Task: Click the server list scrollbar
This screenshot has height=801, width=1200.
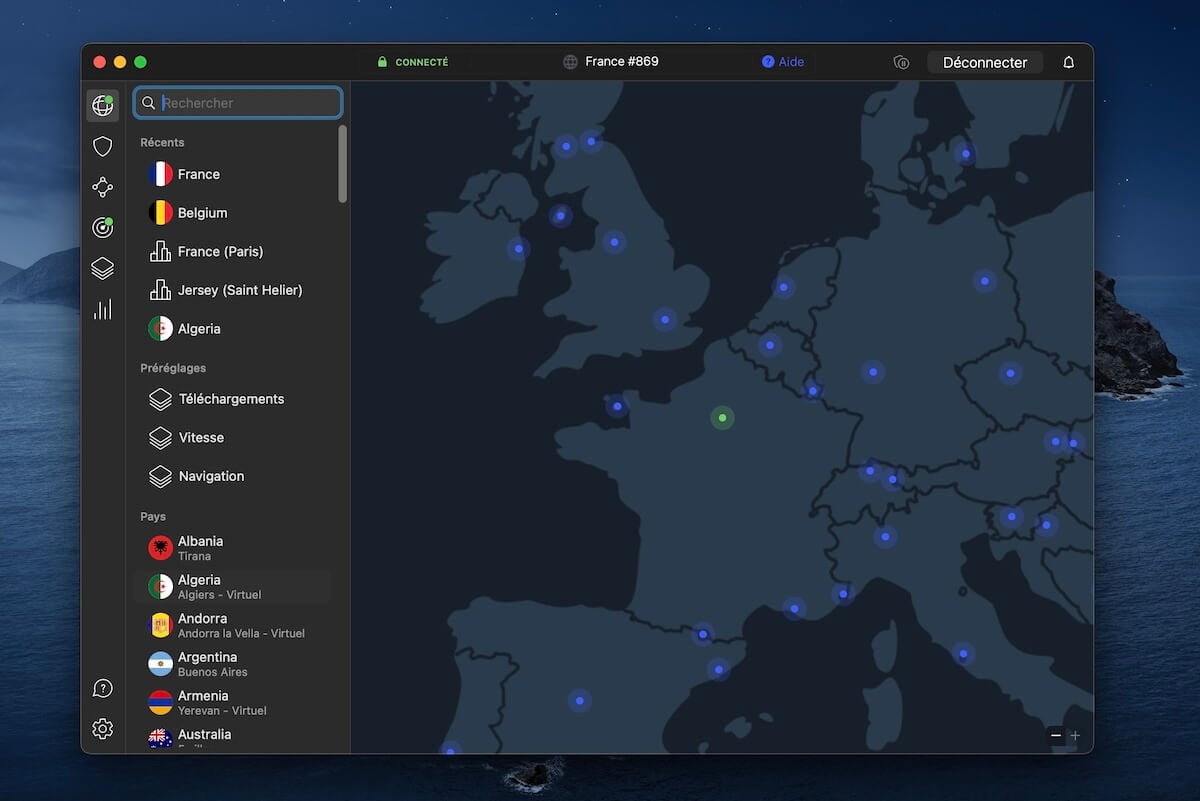Action: pyautogui.click(x=343, y=164)
